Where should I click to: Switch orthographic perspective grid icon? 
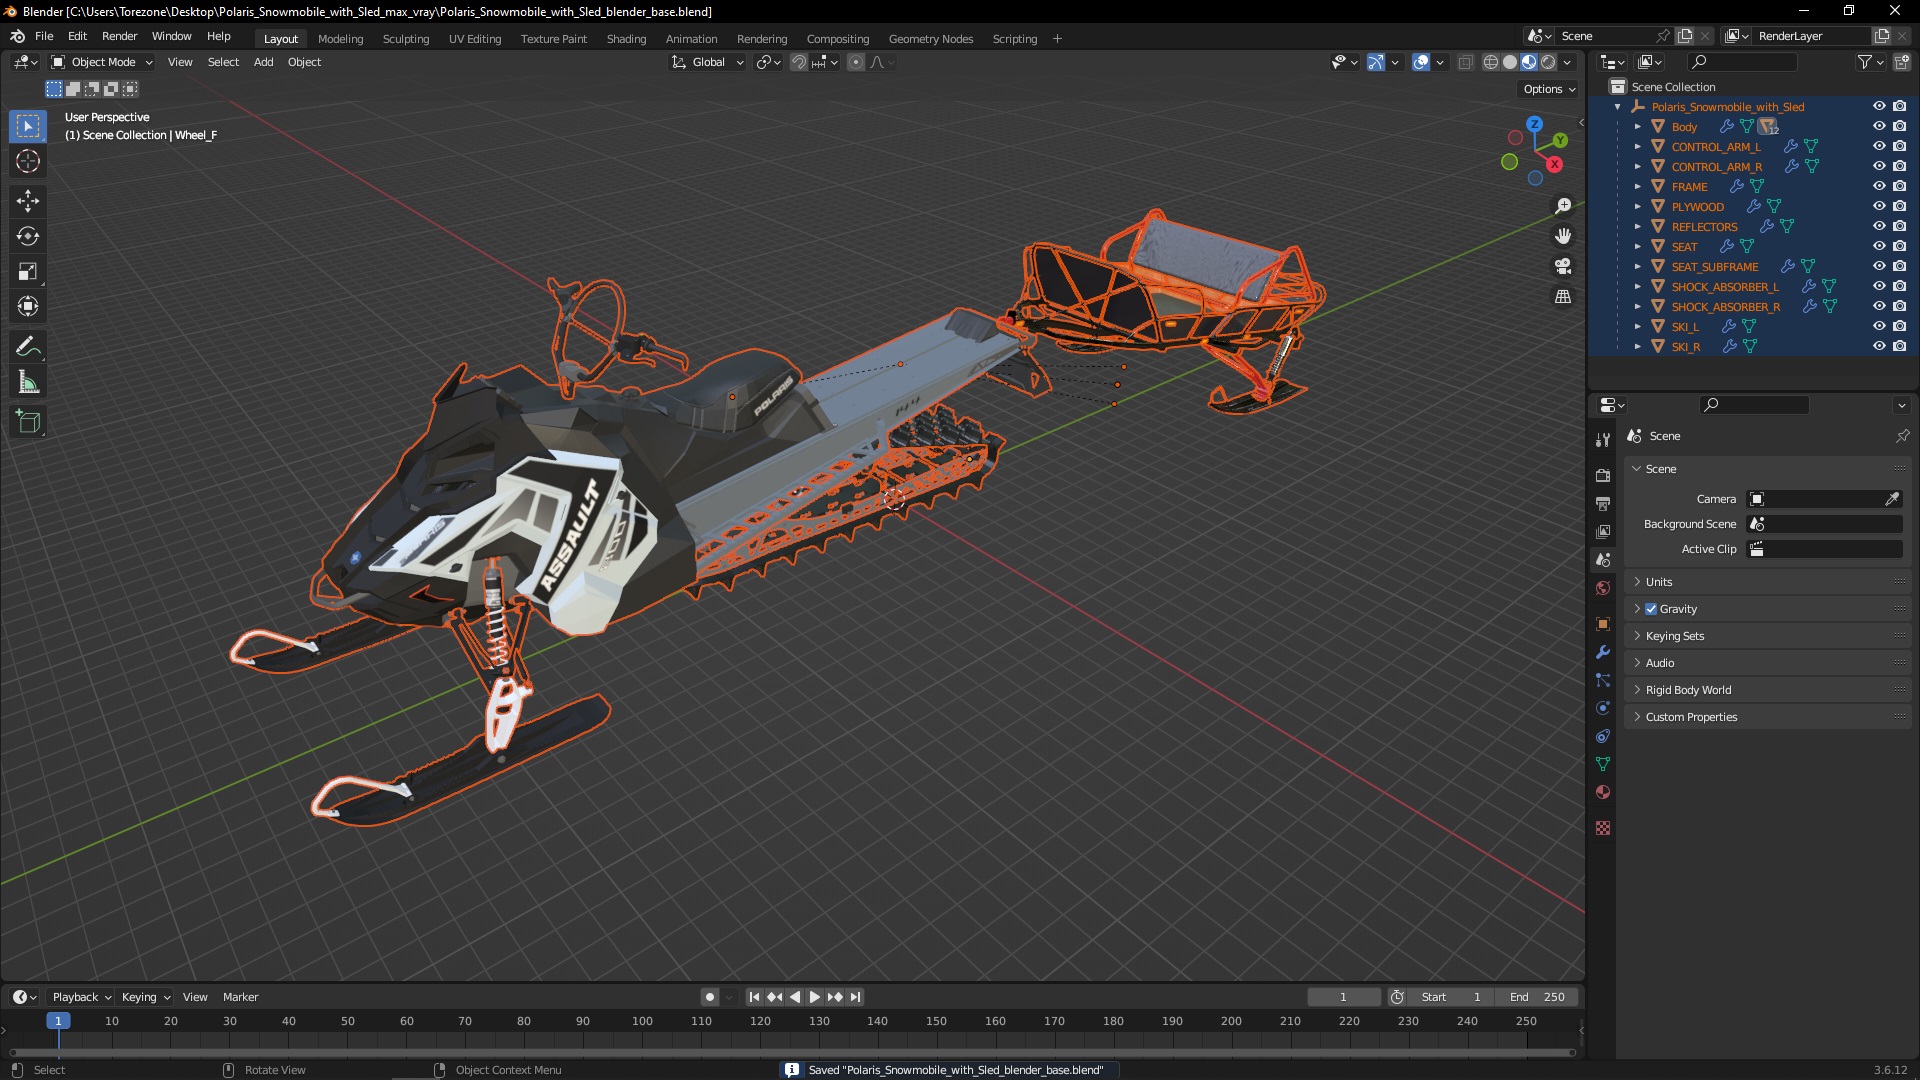point(1563,297)
